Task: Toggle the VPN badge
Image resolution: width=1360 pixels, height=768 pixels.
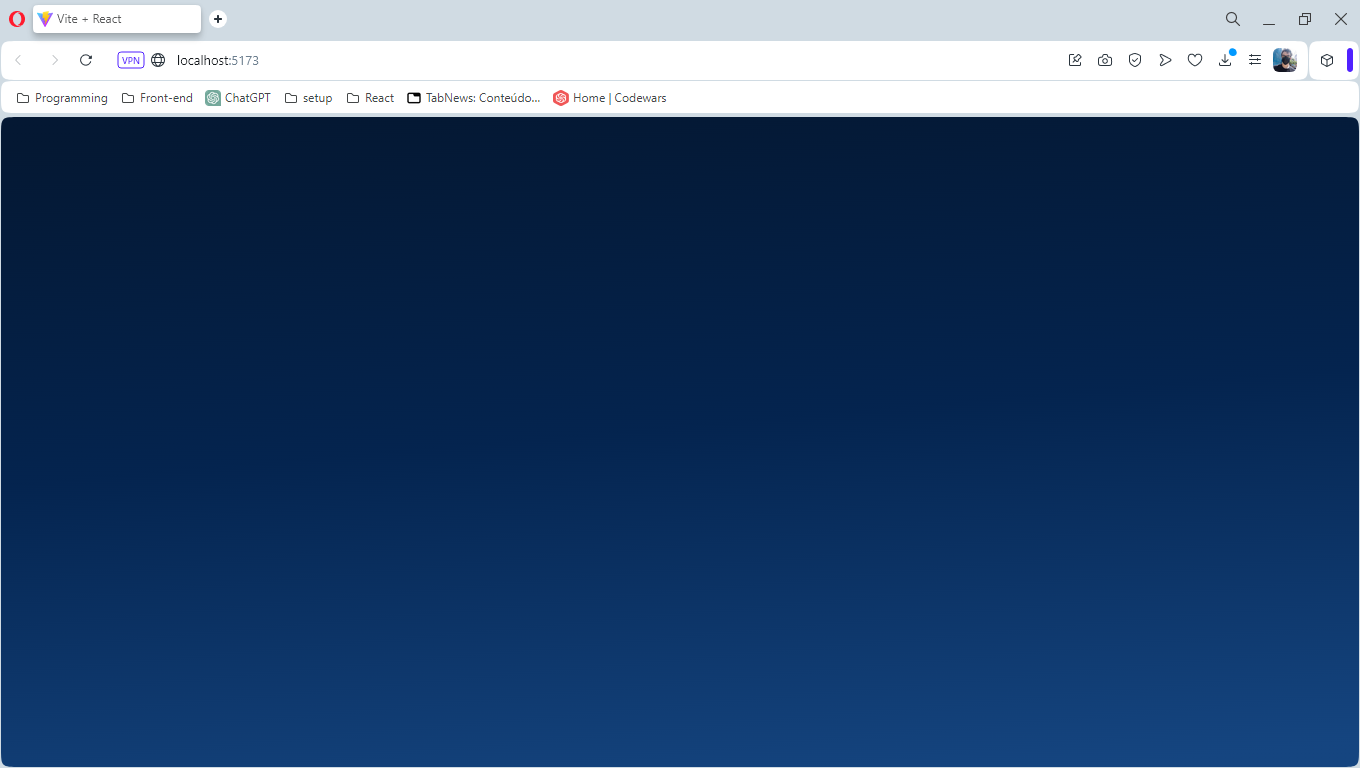Action: [131, 60]
